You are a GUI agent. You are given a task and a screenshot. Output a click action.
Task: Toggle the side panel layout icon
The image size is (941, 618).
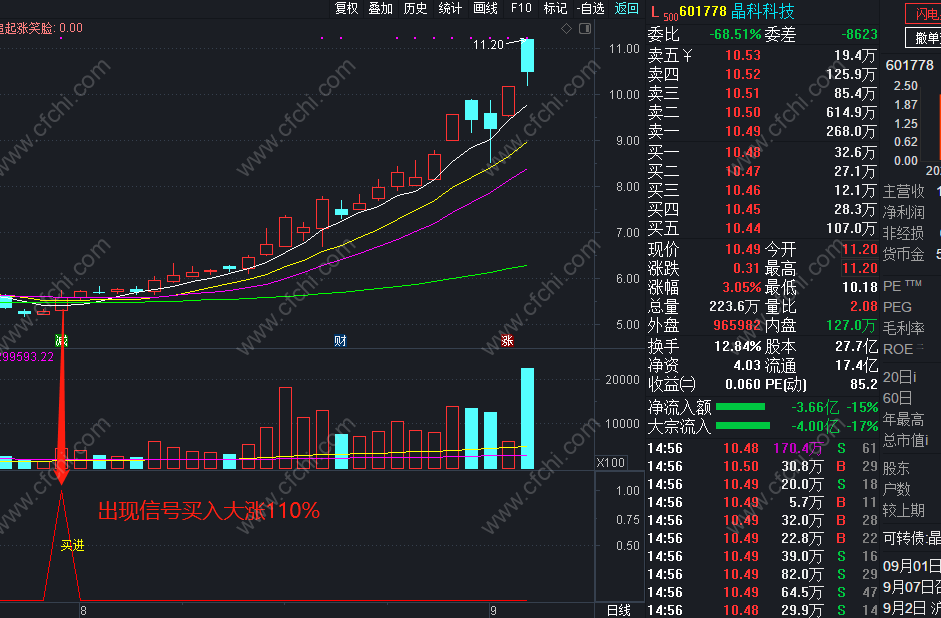pos(585,29)
